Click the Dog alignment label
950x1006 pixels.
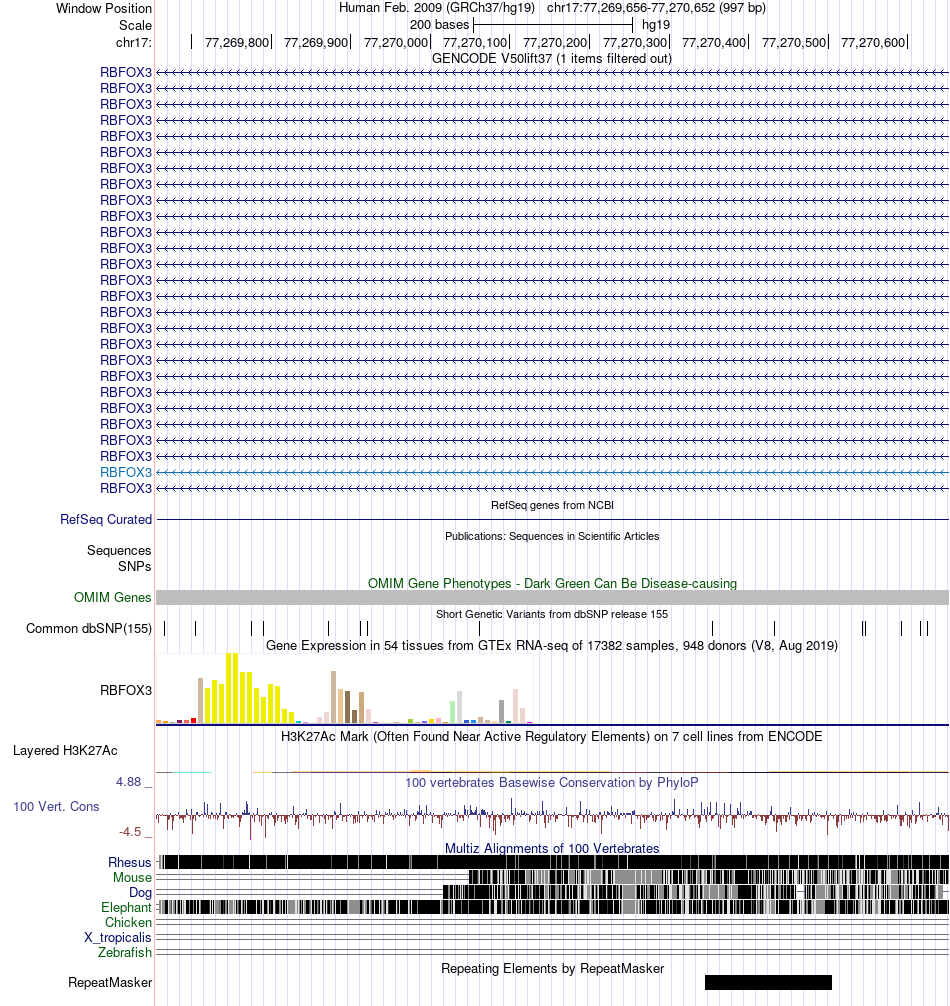point(140,892)
